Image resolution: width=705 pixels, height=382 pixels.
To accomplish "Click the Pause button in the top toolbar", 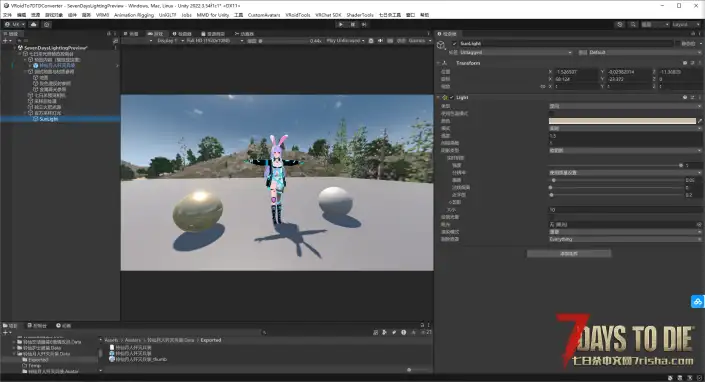I will pyautogui.click(x=353, y=24).
